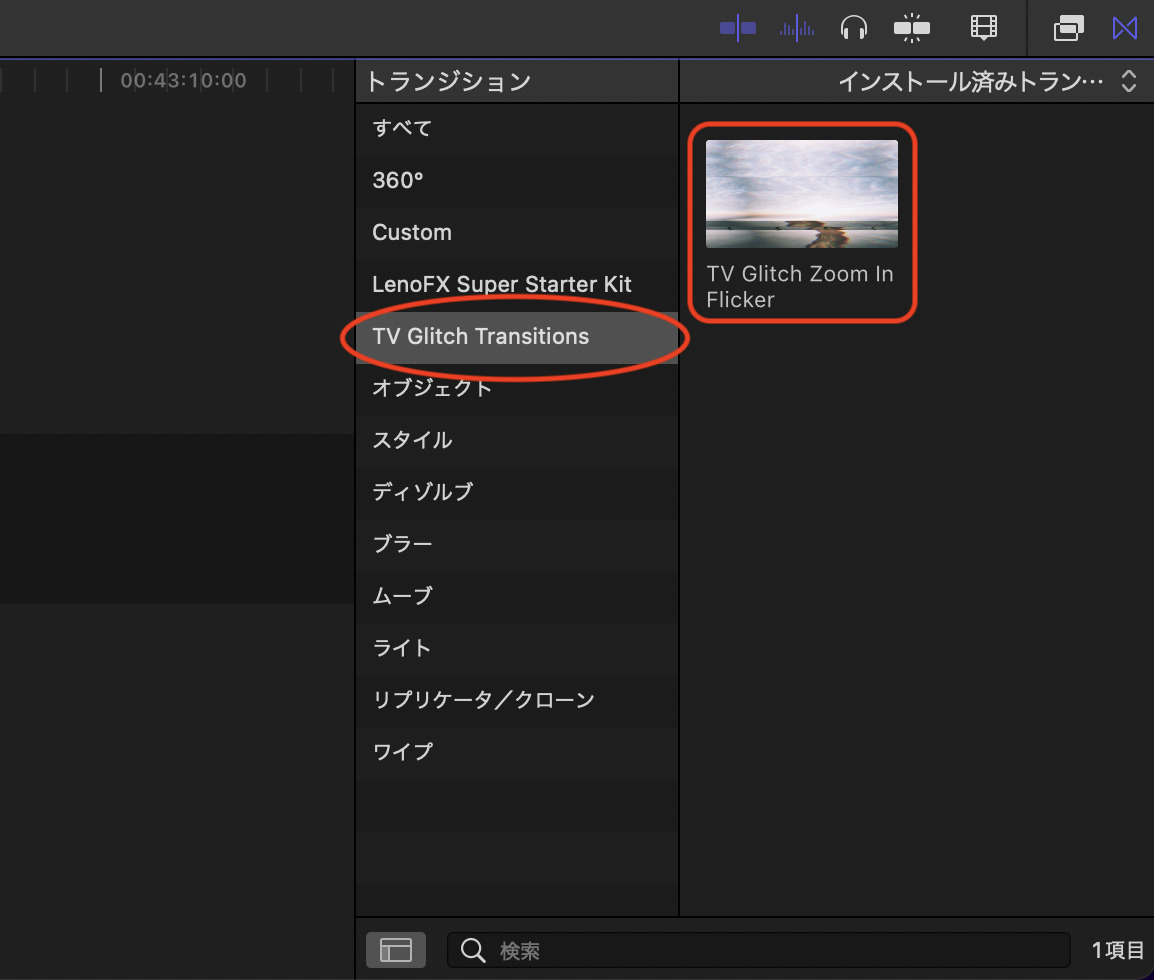Viewport: 1154px width, 980px height.
Task: Select the TV Glitch Zoom In Flicker thumbnail
Action: 801,194
